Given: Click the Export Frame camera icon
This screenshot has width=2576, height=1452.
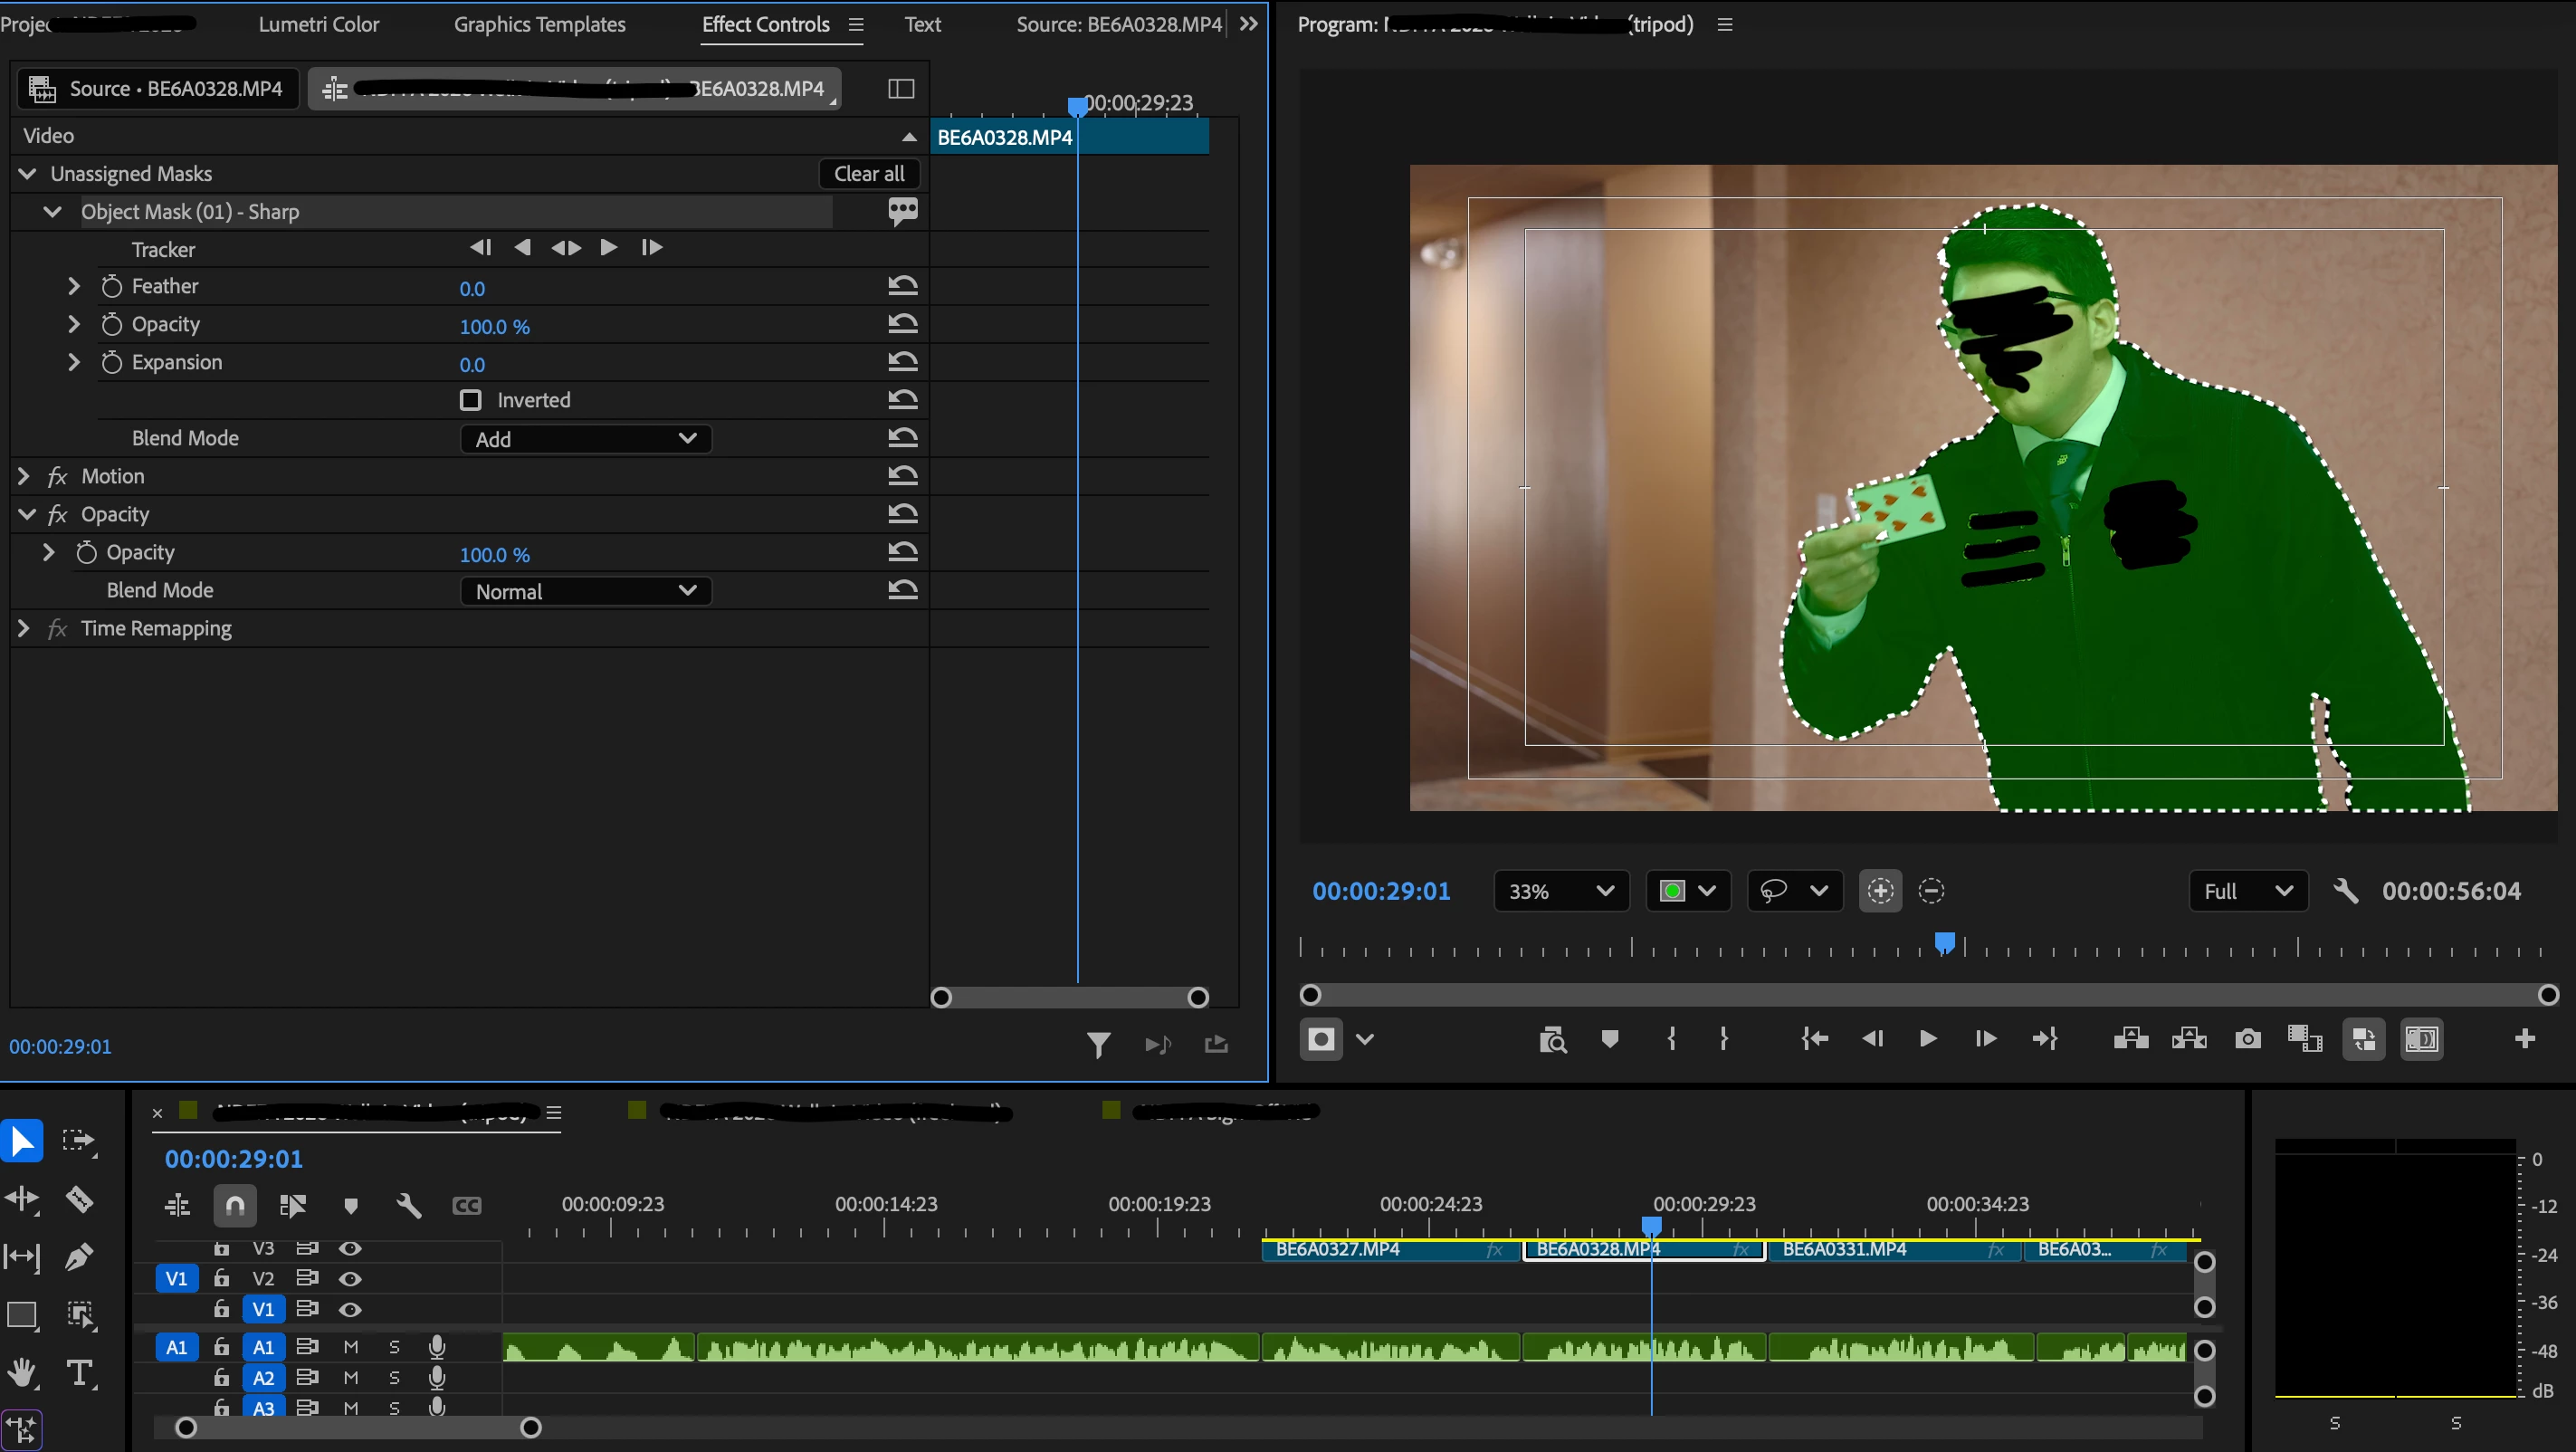Looking at the screenshot, I should (x=2247, y=1039).
